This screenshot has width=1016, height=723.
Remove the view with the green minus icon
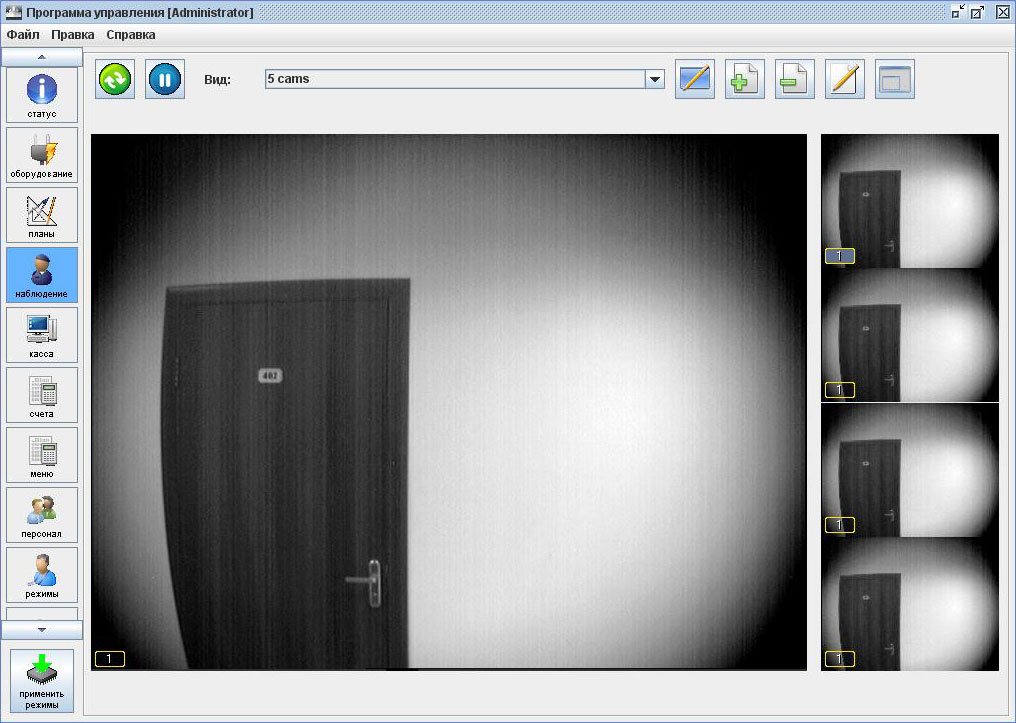pyautogui.click(x=794, y=79)
